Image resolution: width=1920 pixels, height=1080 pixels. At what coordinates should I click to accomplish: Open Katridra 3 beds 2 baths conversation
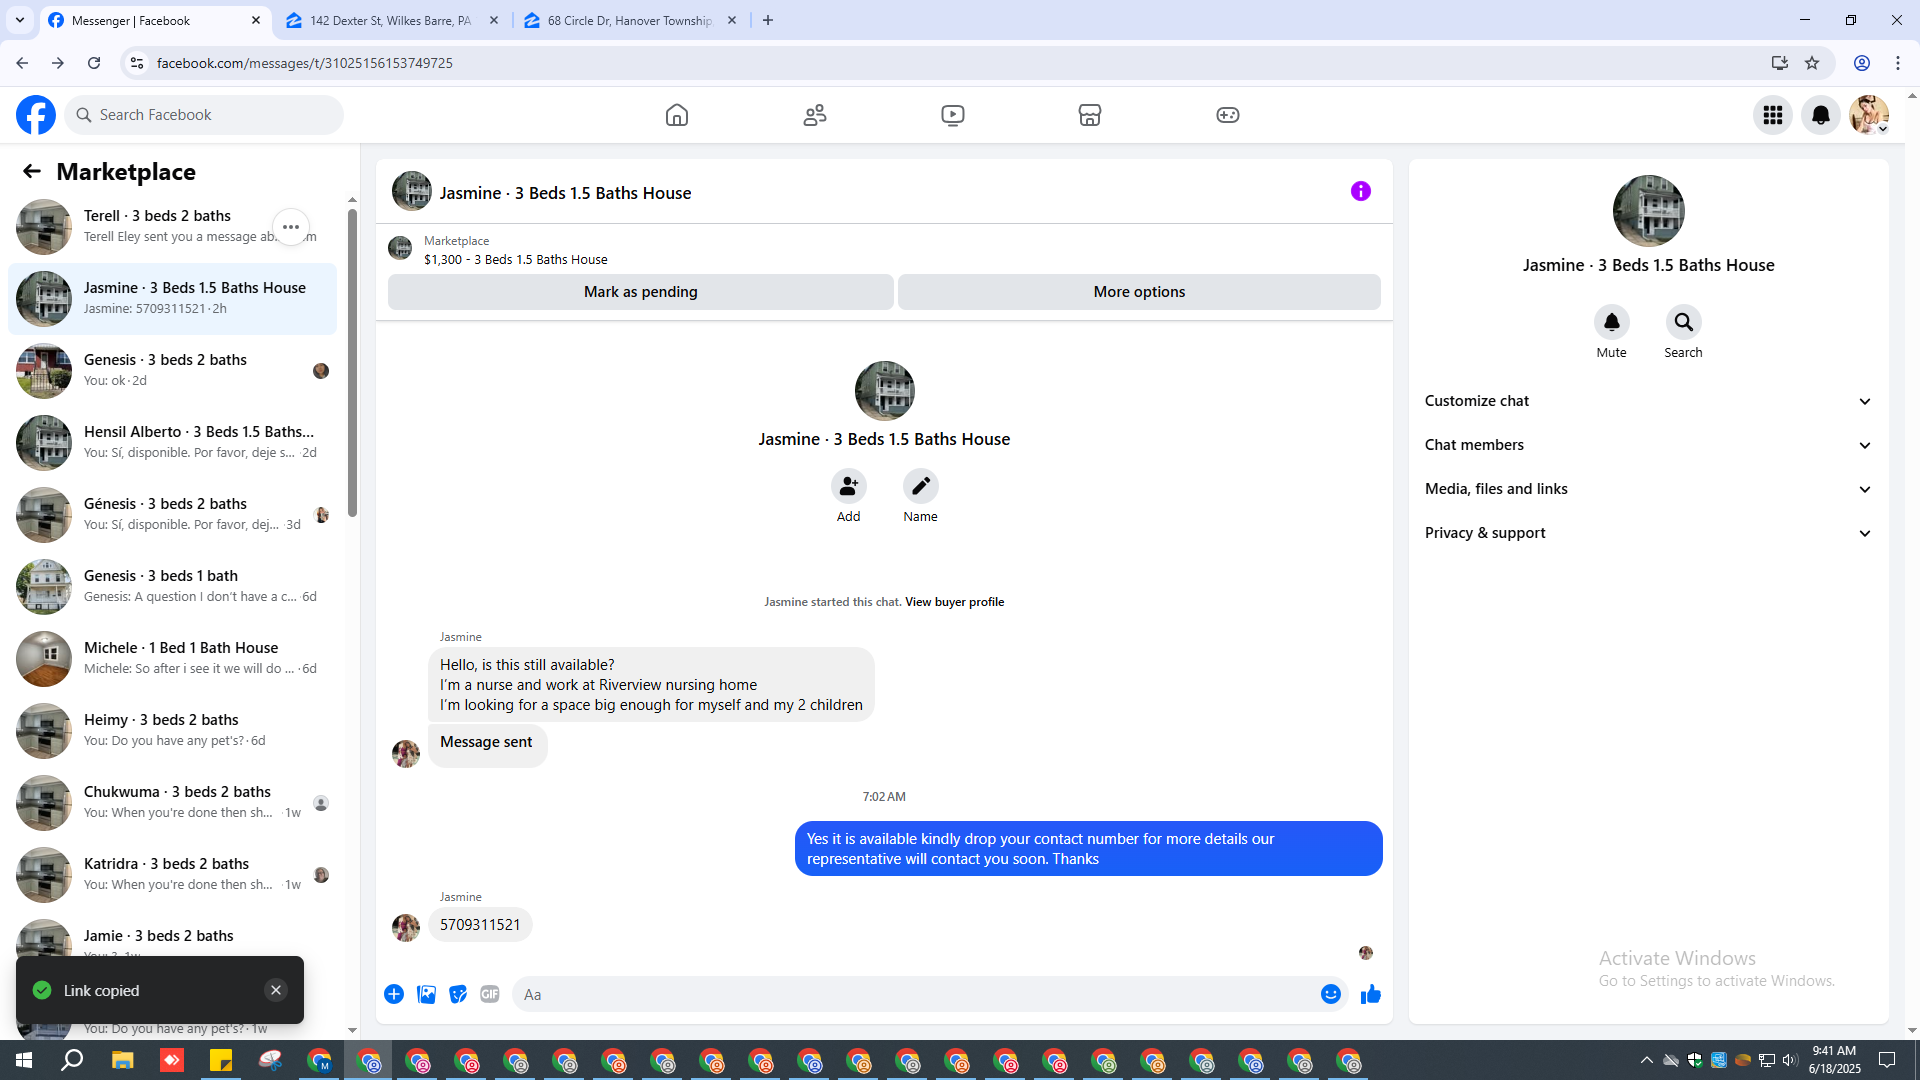[x=173, y=875]
